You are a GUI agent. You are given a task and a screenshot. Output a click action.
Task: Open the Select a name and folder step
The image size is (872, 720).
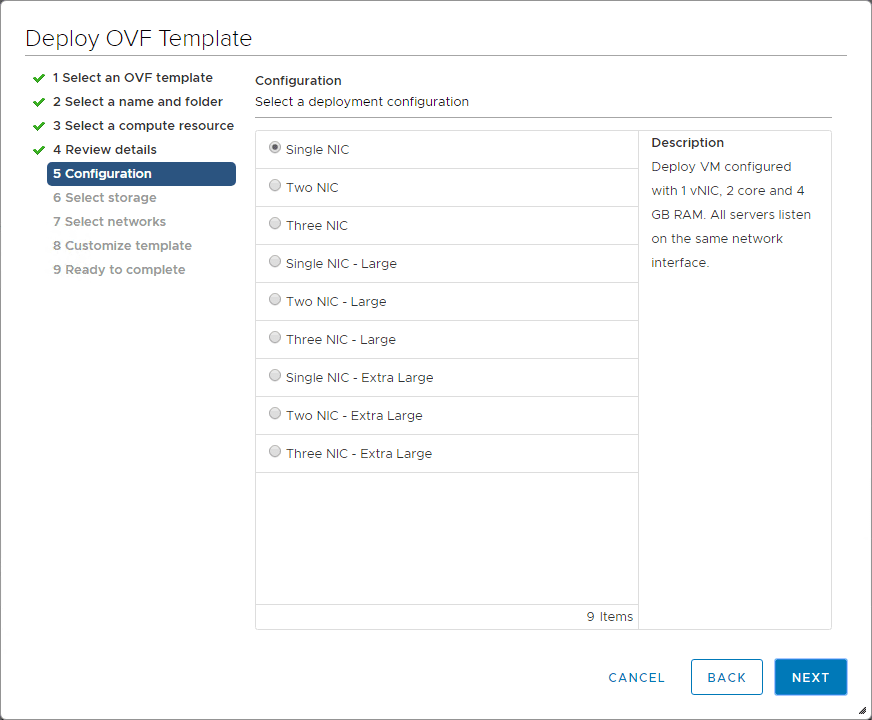pos(137,101)
